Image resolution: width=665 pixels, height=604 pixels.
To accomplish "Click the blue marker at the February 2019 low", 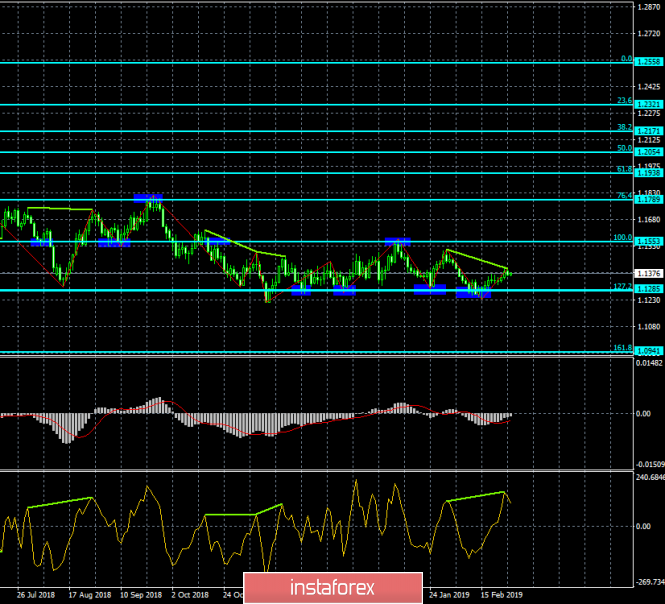I will tap(473, 293).
